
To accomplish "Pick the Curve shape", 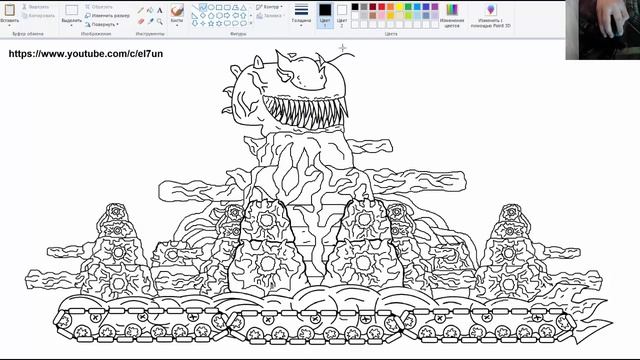I will [x=203, y=7].
